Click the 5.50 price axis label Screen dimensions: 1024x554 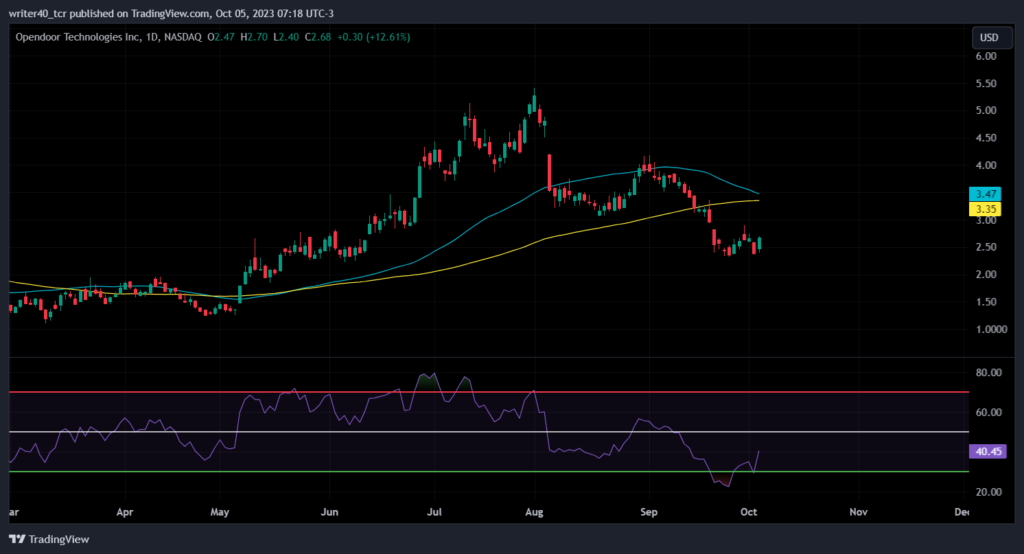(x=986, y=84)
